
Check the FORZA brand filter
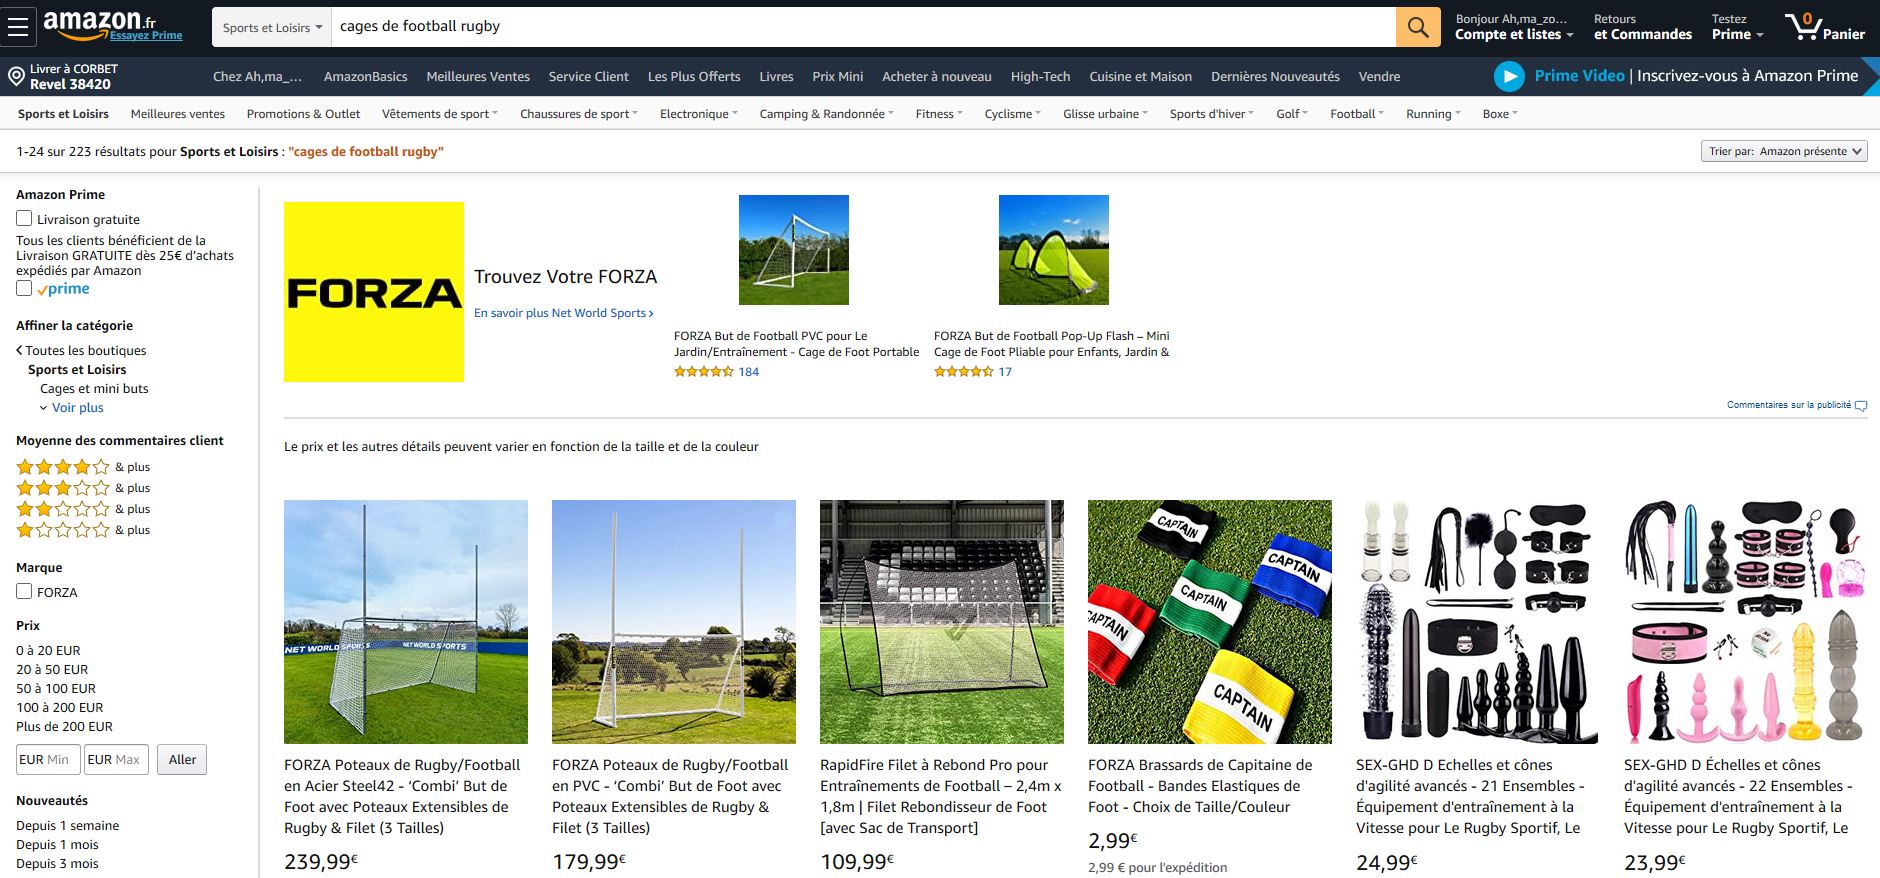tap(24, 591)
